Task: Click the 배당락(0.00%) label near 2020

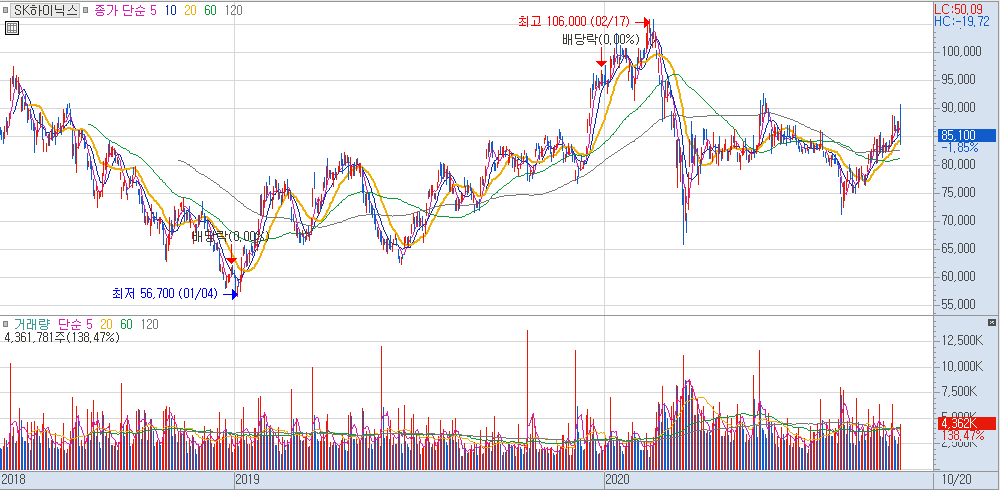Action: [600, 40]
